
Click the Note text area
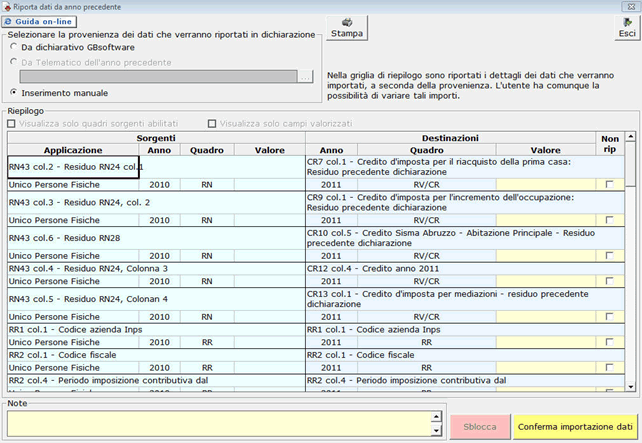point(219,424)
